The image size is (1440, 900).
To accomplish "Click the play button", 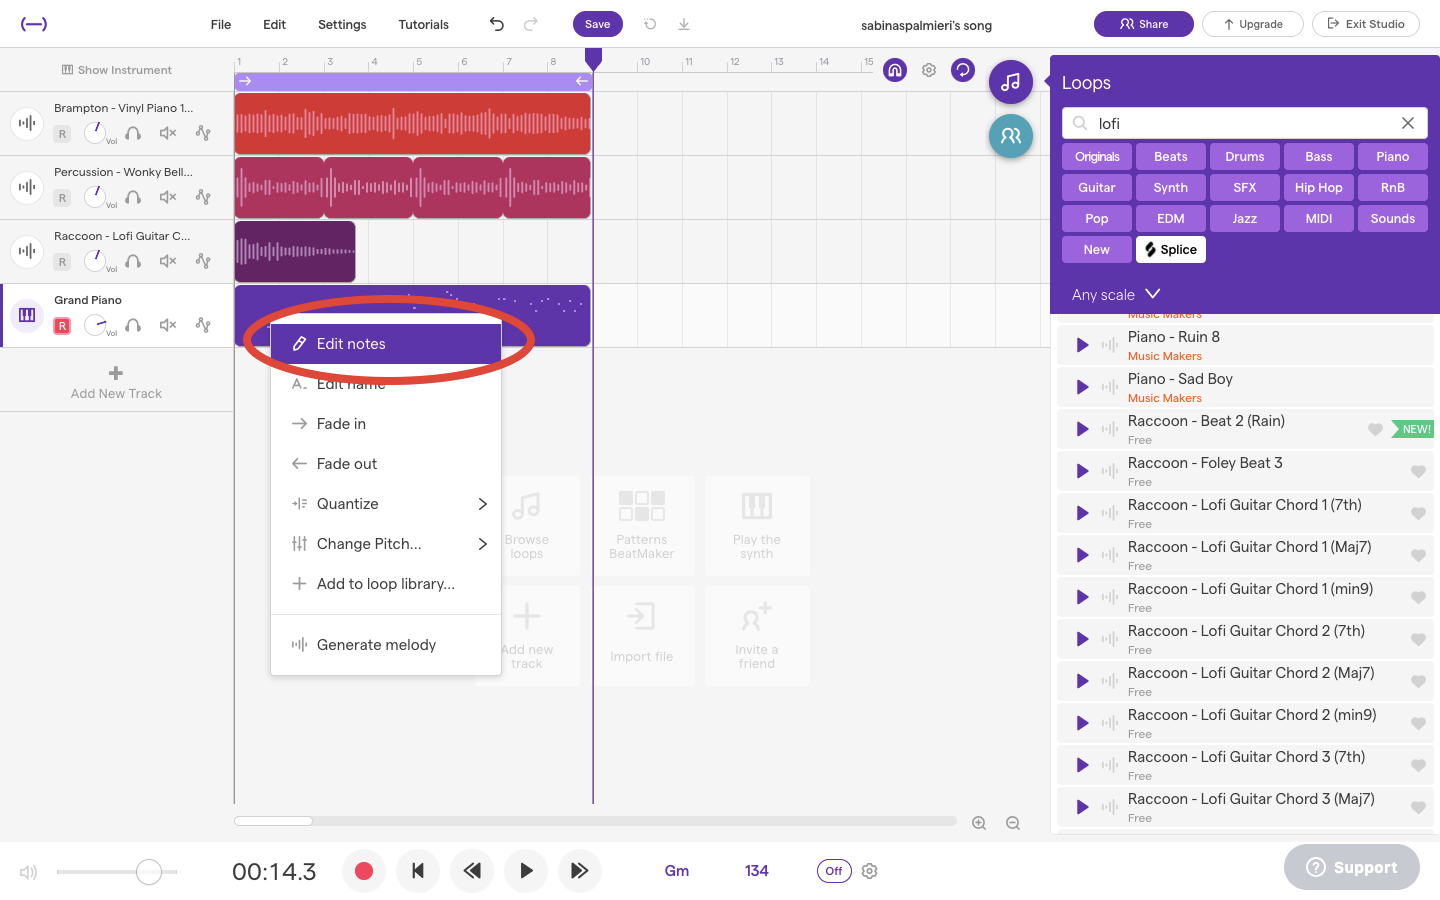I will 526,871.
